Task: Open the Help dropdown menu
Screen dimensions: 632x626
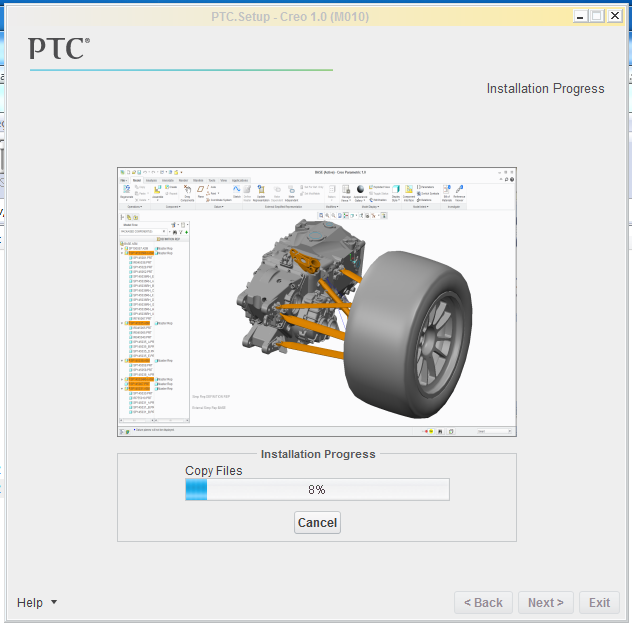Action: point(37,602)
